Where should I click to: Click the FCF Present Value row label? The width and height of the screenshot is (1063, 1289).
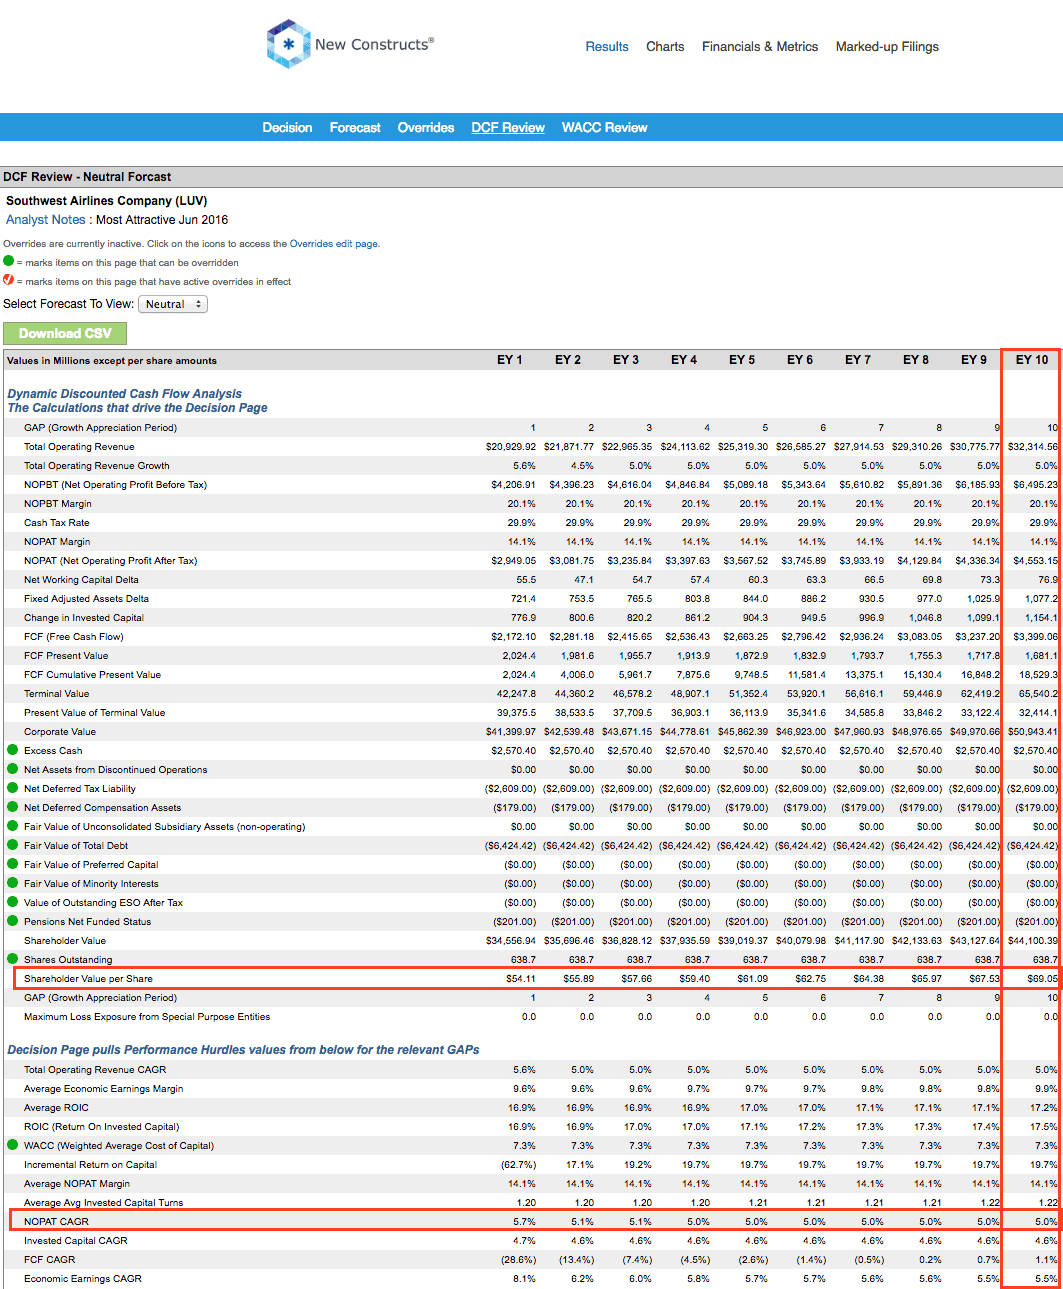click(x=66, y=656)
